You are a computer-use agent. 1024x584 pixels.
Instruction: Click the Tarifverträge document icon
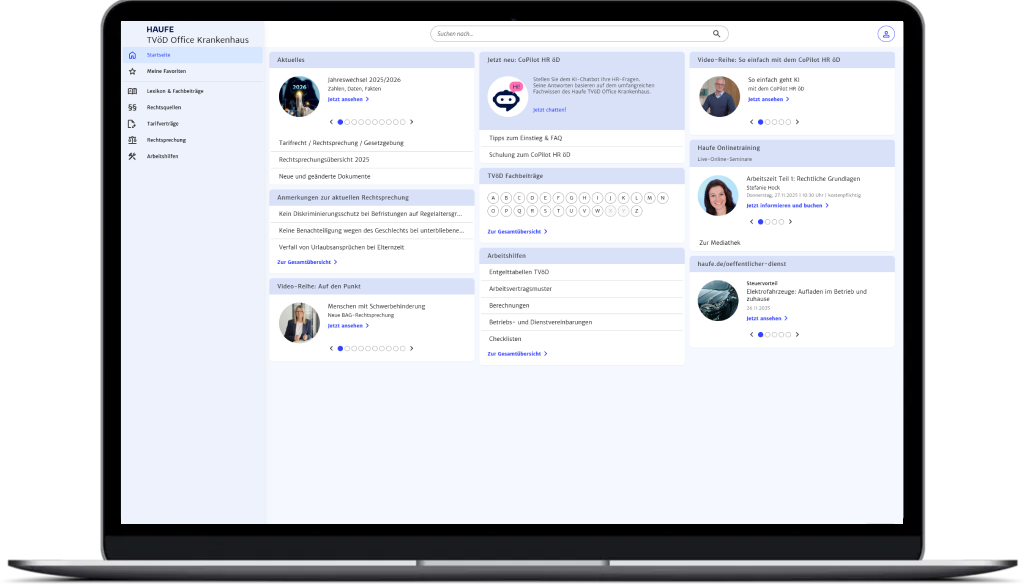pos(132,123)
